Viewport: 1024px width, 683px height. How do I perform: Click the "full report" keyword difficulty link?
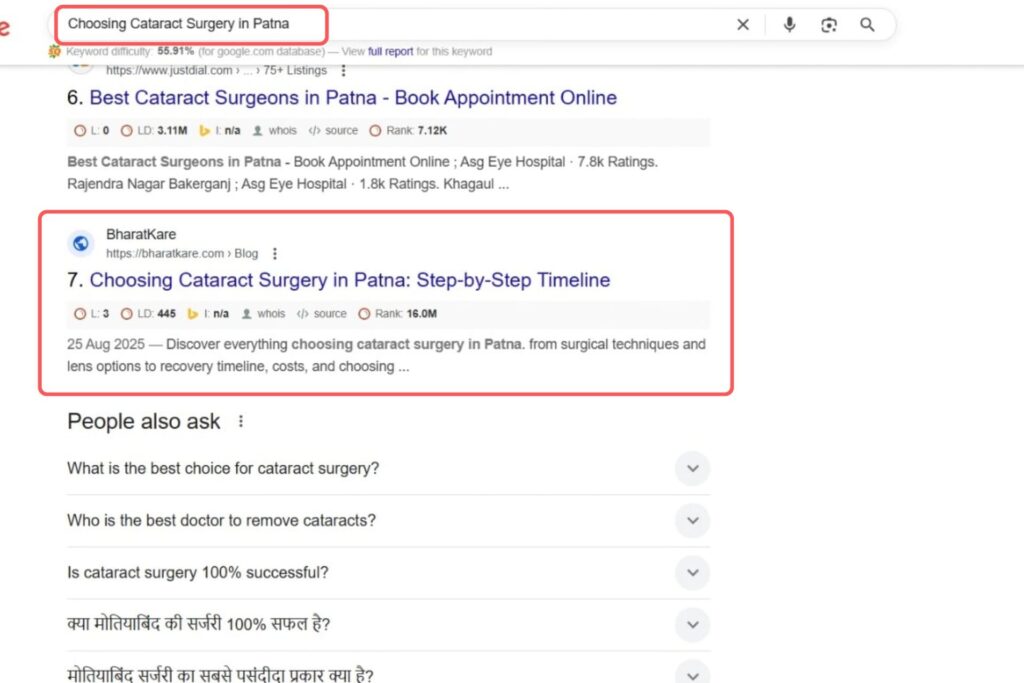coord(391,51)
